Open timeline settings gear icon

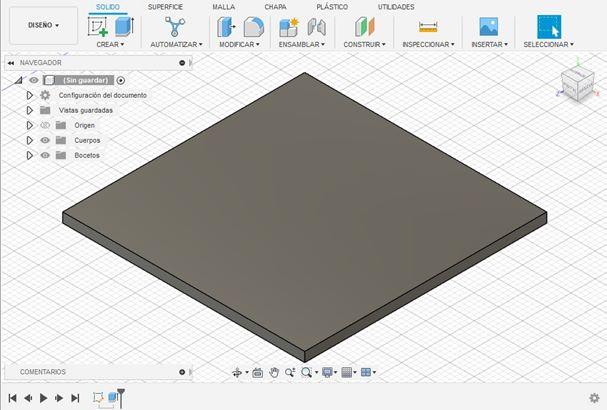coord(594,398)
